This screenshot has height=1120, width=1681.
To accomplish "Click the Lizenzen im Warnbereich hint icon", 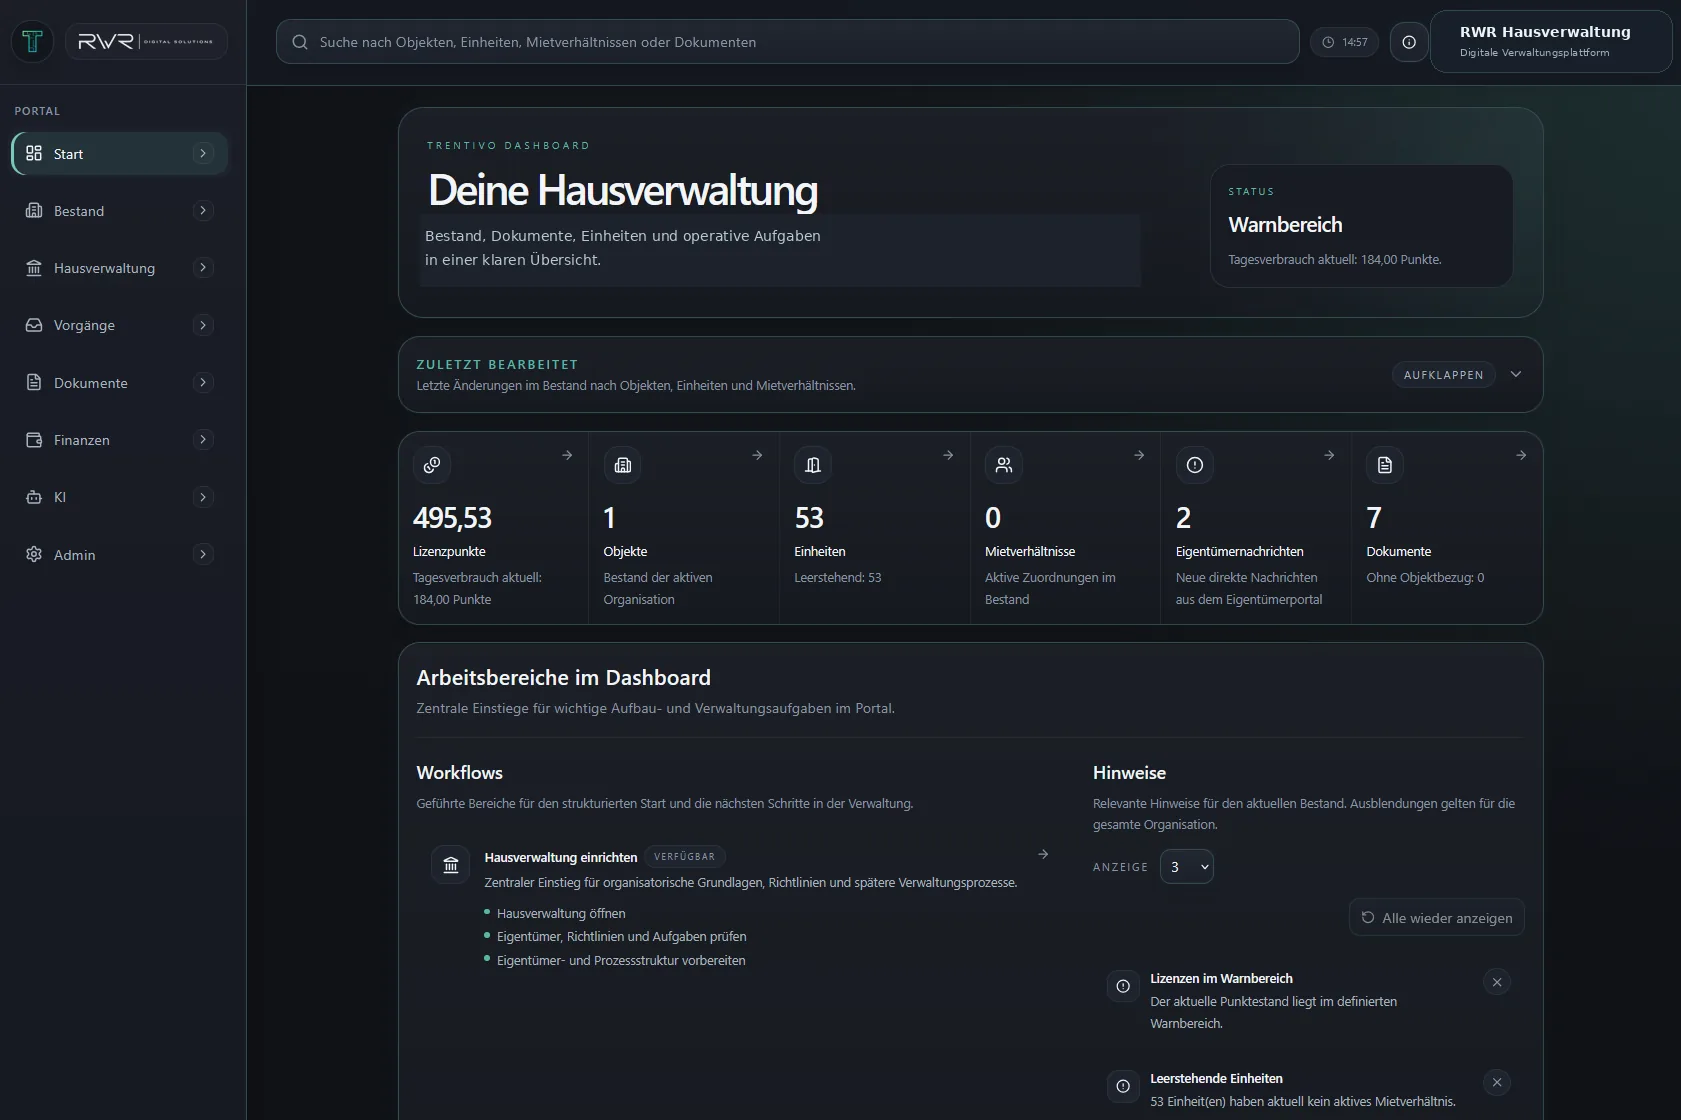I will (x=1123, y=986).
